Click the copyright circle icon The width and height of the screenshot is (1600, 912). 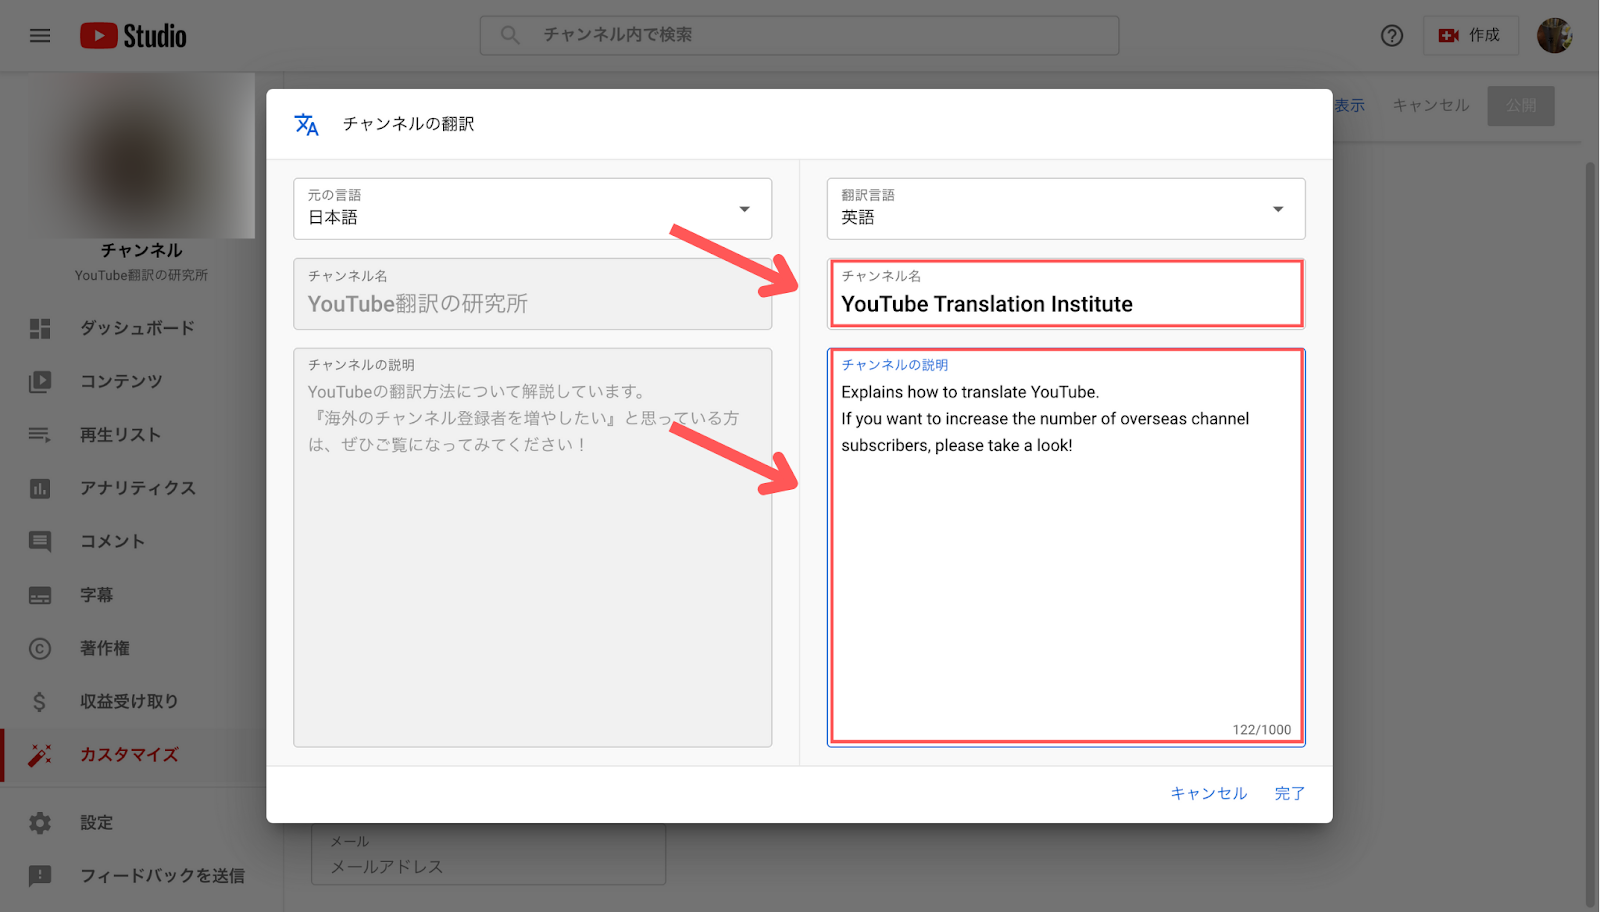[40, 648]
